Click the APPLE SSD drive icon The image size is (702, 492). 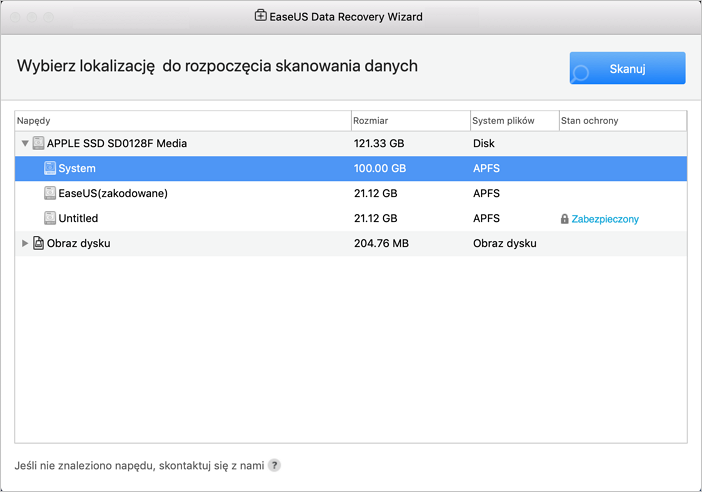click(39, 143)
